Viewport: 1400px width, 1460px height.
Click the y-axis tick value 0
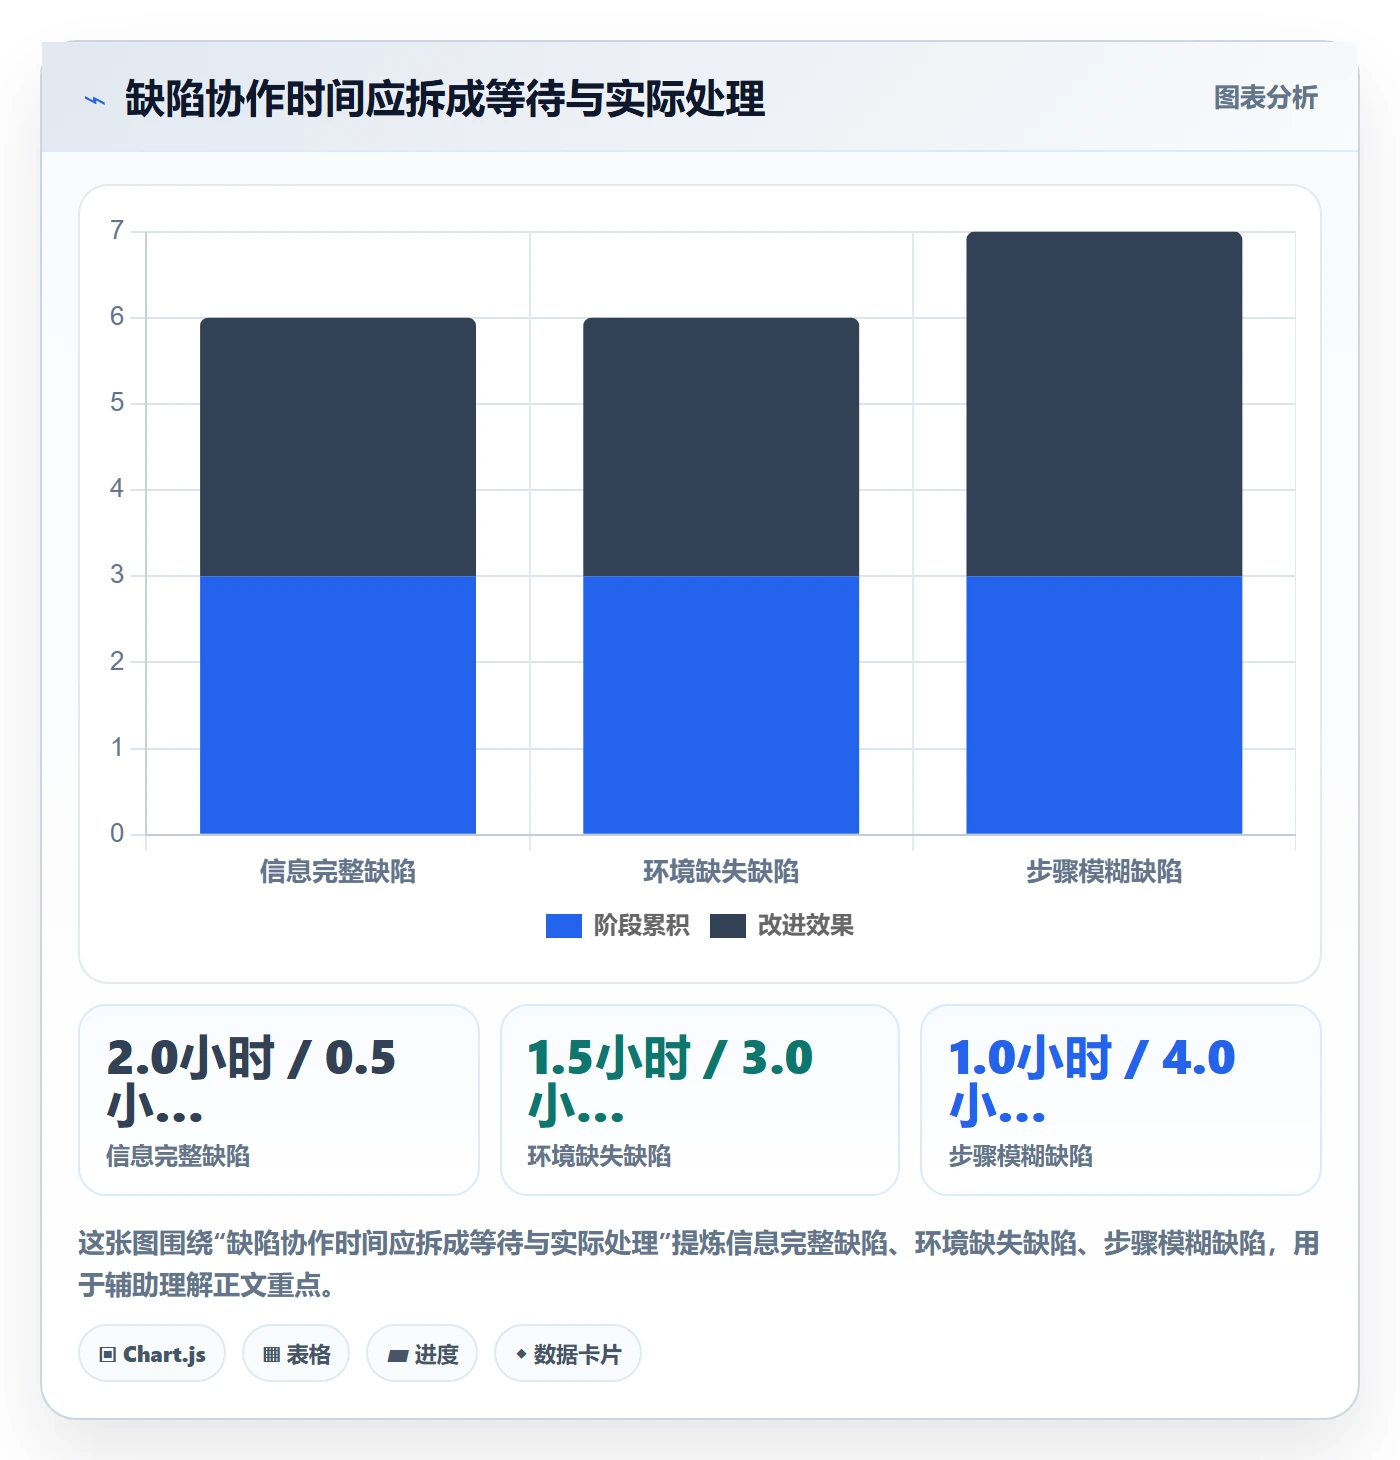coord(117,834)
